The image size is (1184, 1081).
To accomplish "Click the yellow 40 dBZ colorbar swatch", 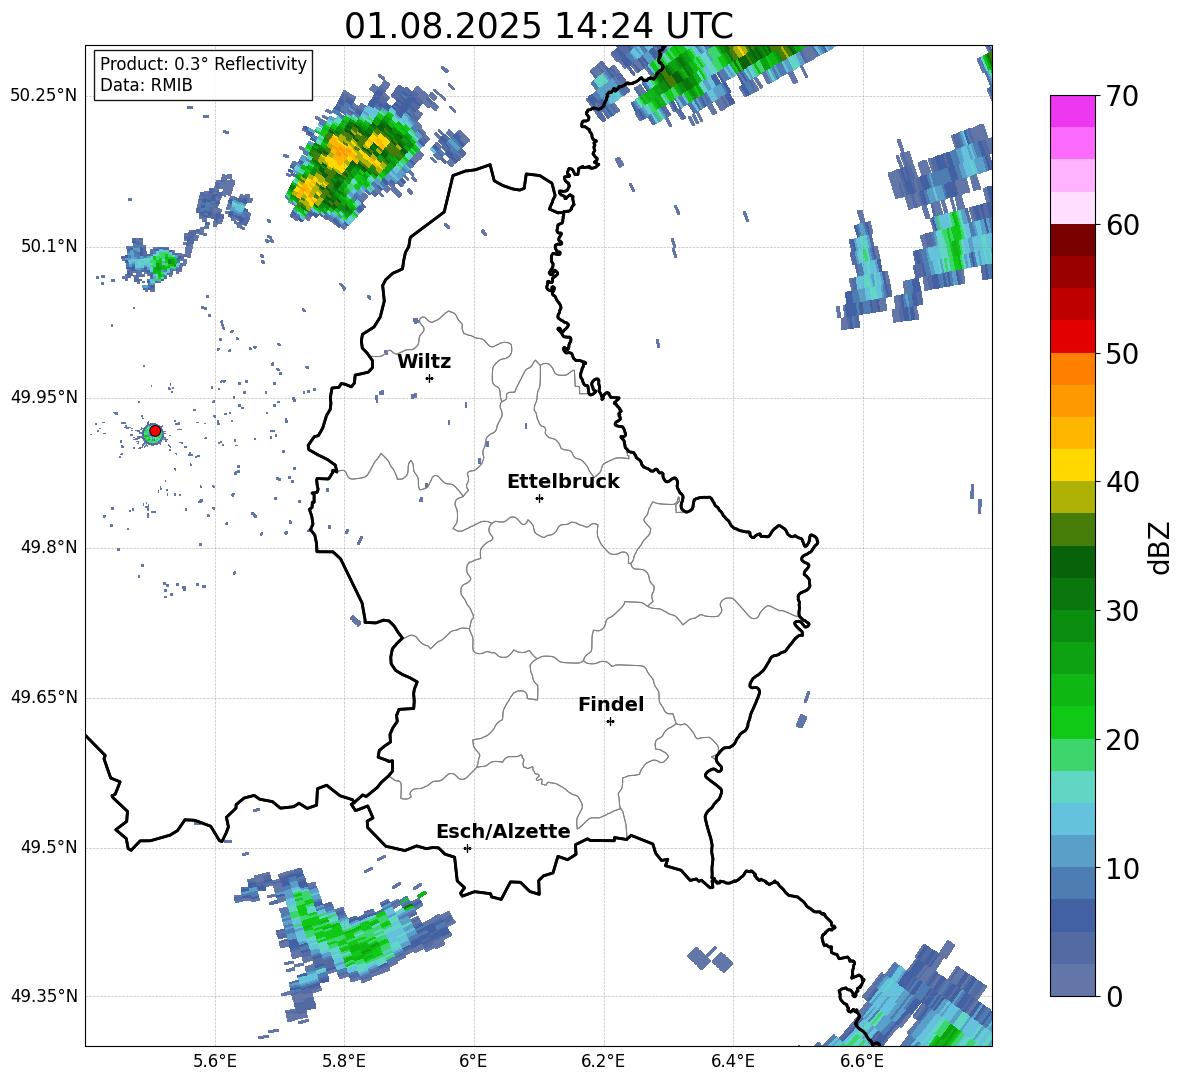I will 1072,465.
